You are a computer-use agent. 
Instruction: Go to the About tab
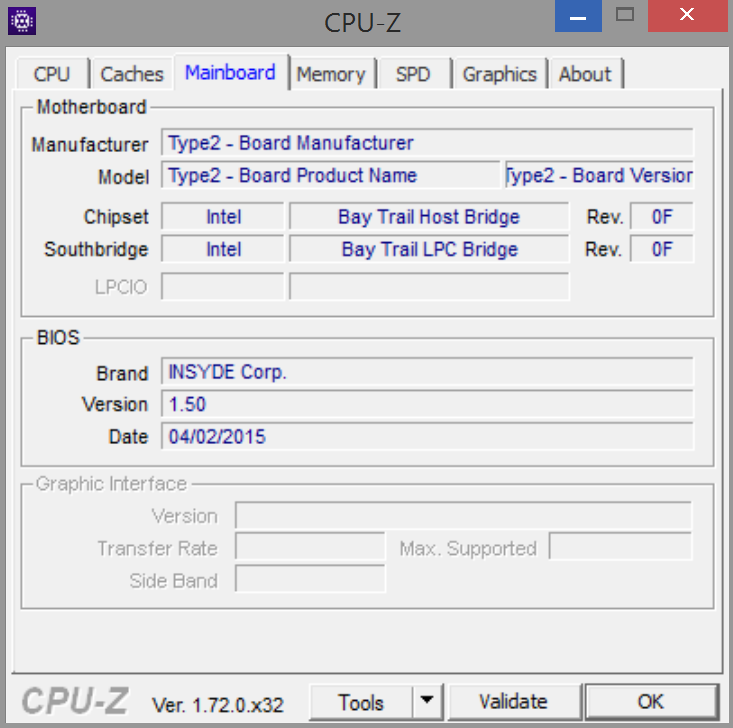[x=585, y=74]
